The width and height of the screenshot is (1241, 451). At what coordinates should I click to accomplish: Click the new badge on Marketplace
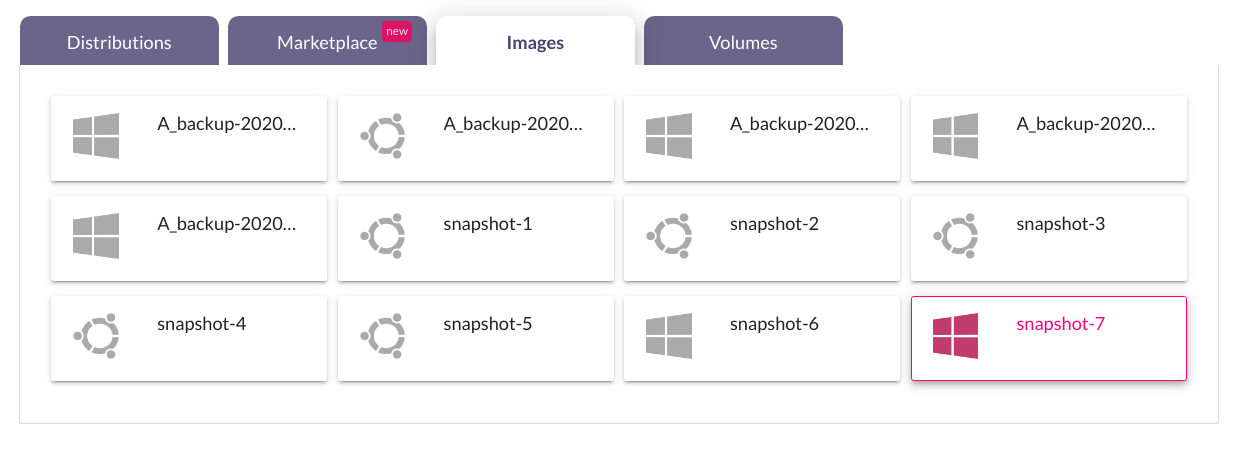[397, 31]
